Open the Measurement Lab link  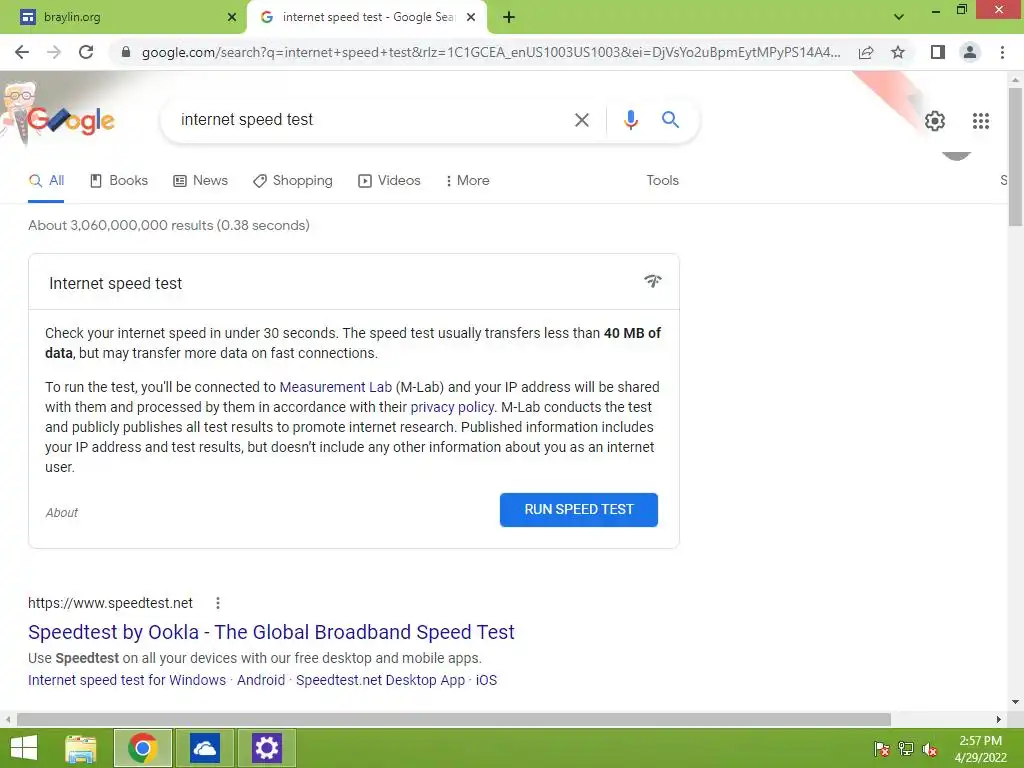tap(336, 387)
